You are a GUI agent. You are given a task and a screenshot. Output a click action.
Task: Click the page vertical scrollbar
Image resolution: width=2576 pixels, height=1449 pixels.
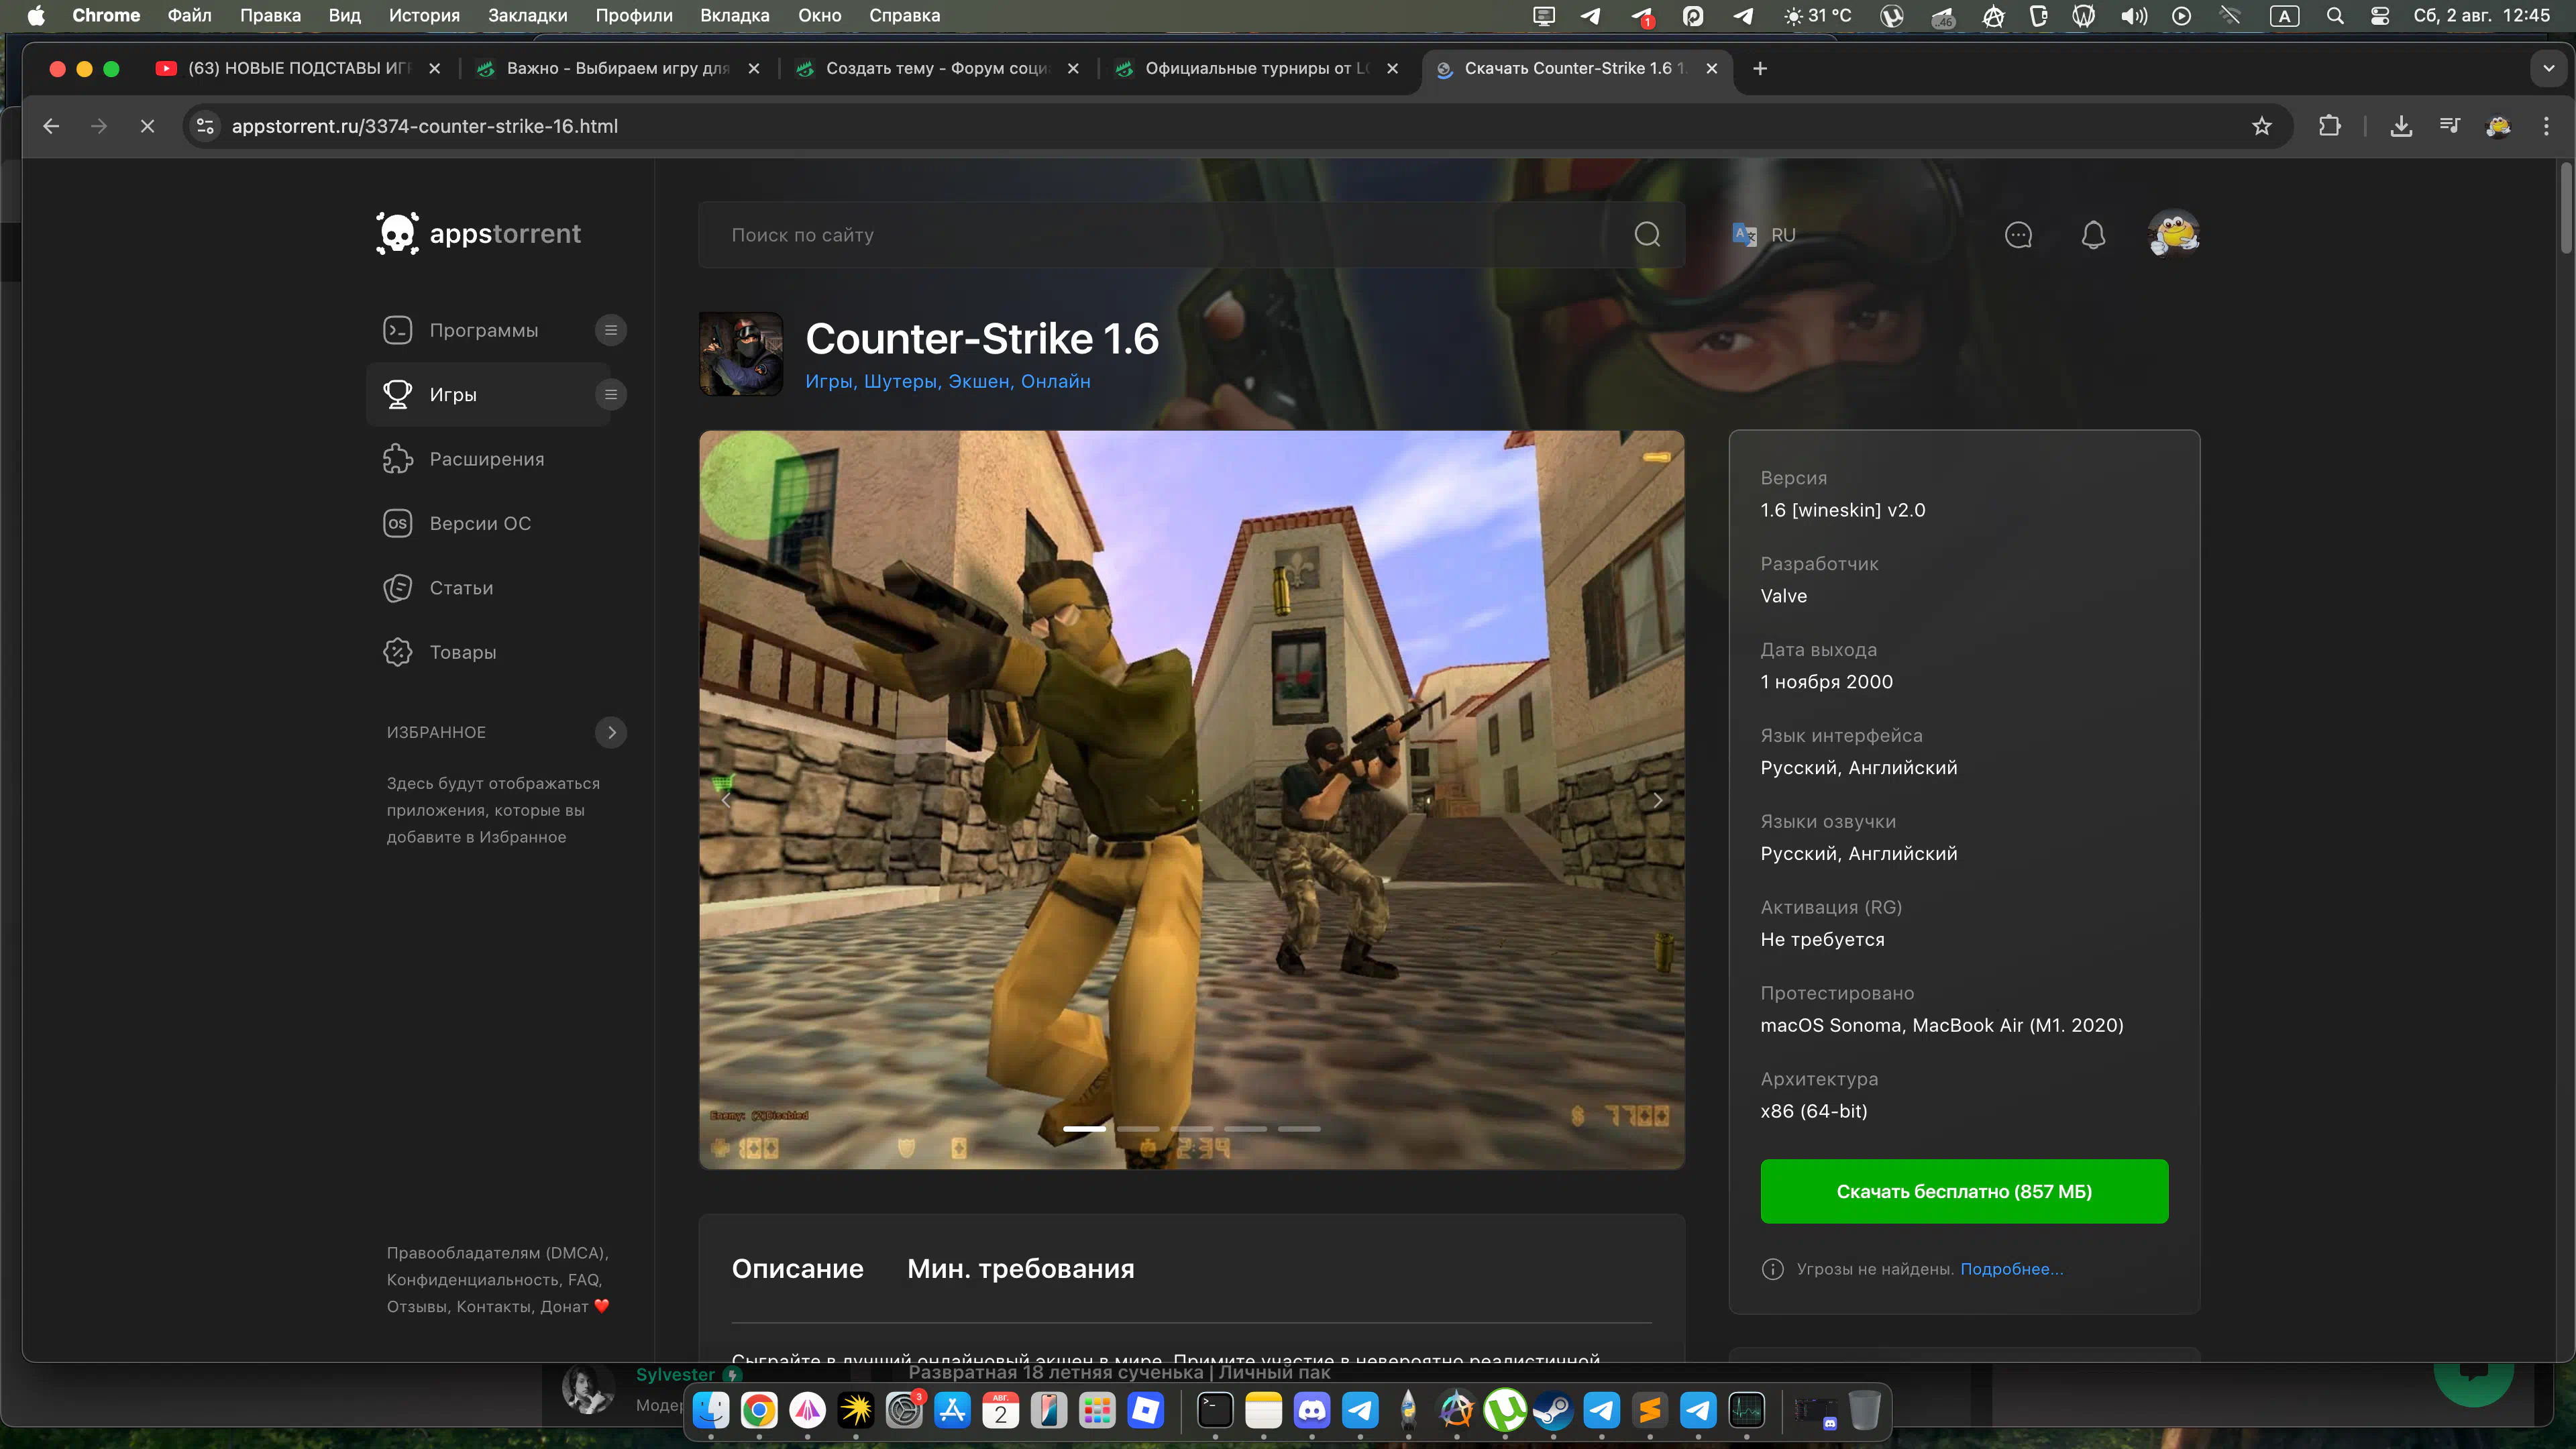(x=2566, y=208)
